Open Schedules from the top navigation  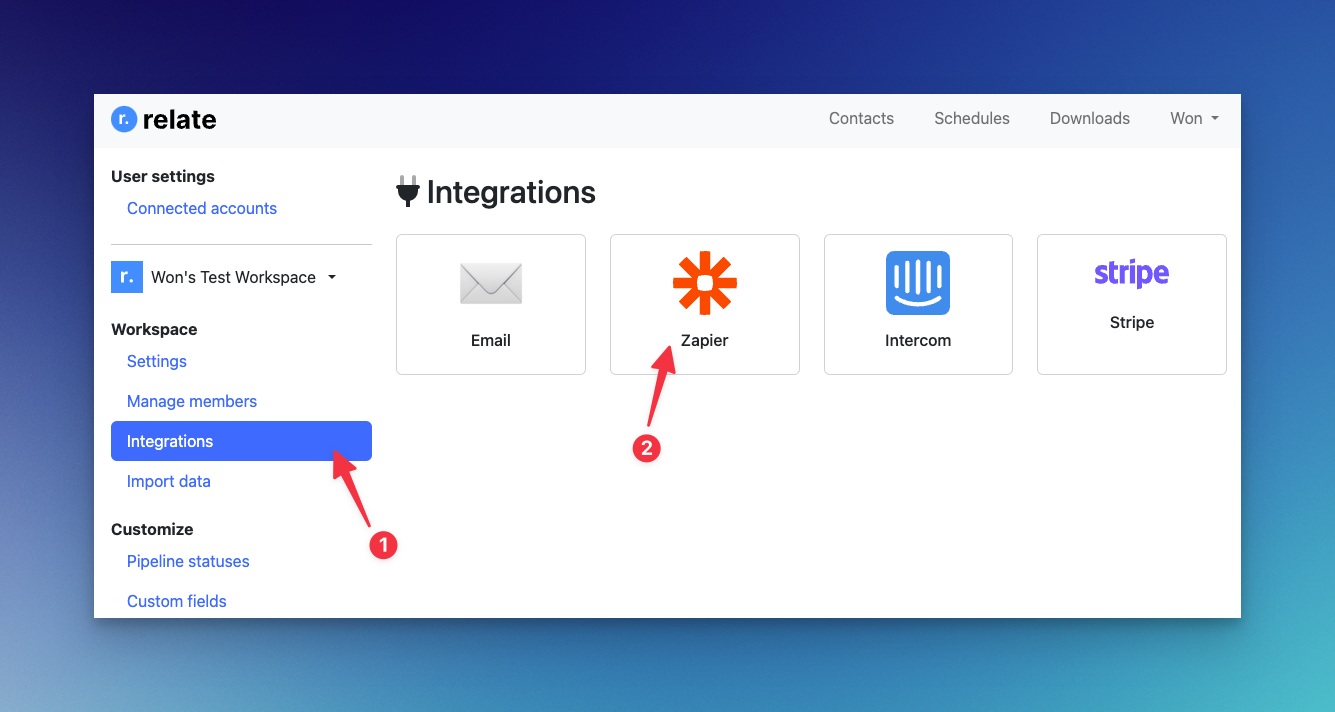pos(972,118)
